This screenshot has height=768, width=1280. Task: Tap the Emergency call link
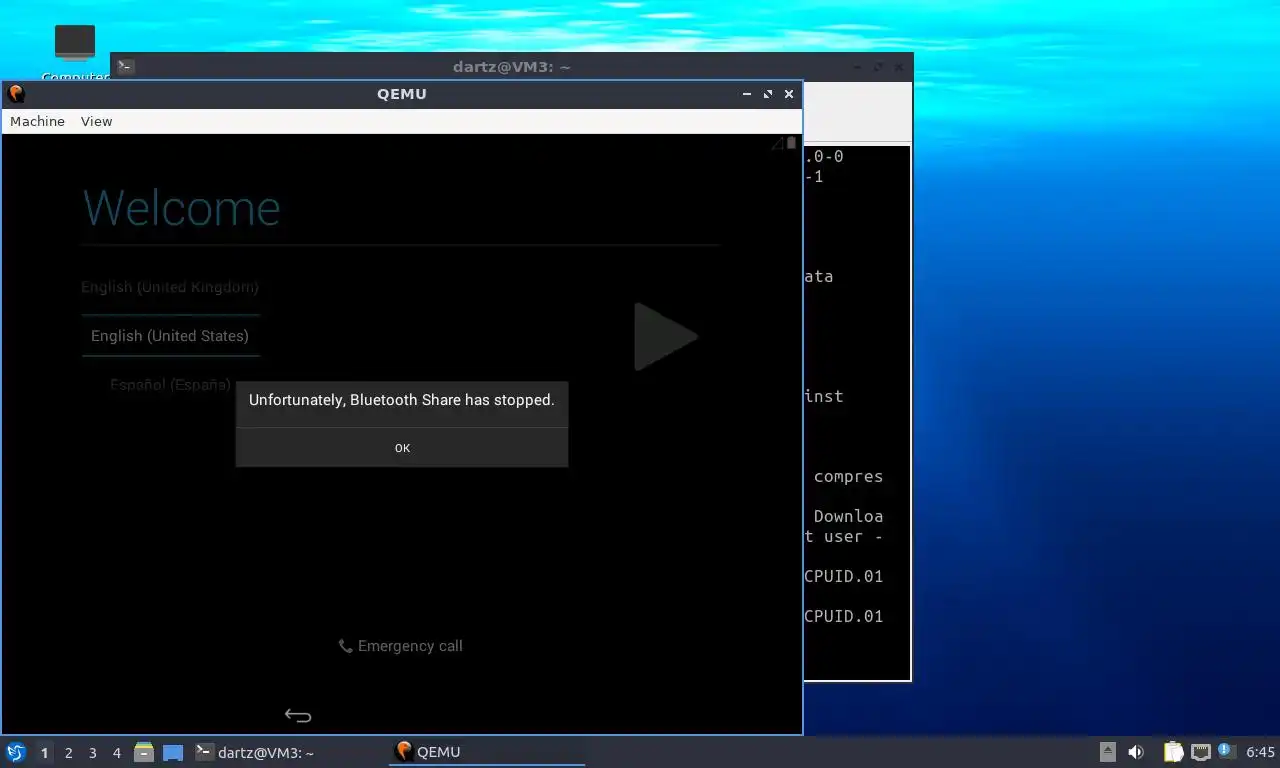click(x=400, y=646)
